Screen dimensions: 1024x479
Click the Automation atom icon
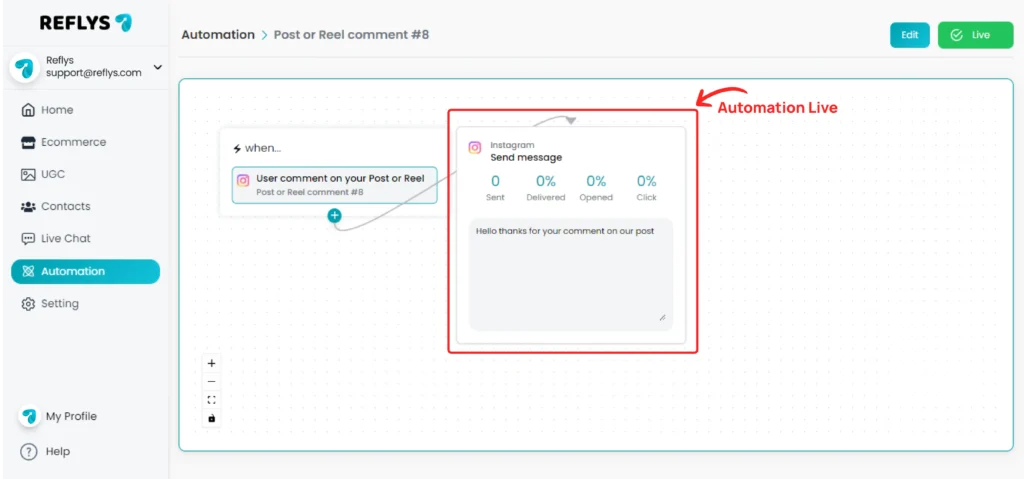(x=28, y=271)
